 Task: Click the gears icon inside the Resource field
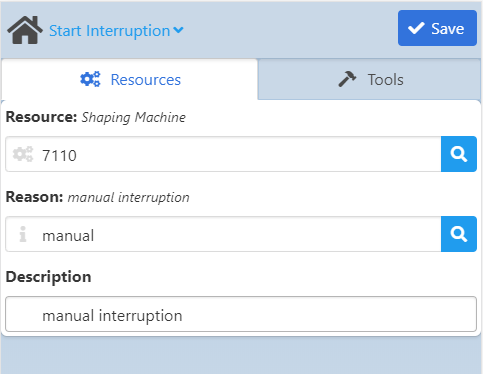[23, 154]
